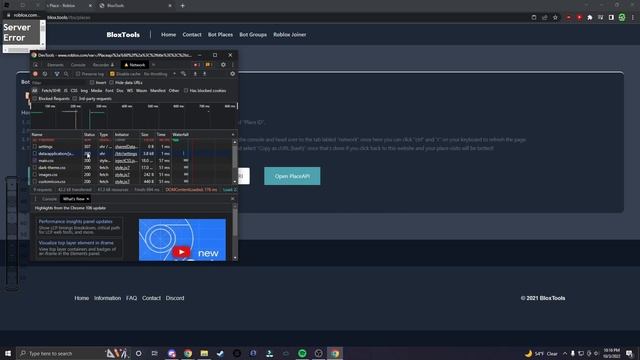
Task: Open Bot Places nav link
Action: pos(220,35)
